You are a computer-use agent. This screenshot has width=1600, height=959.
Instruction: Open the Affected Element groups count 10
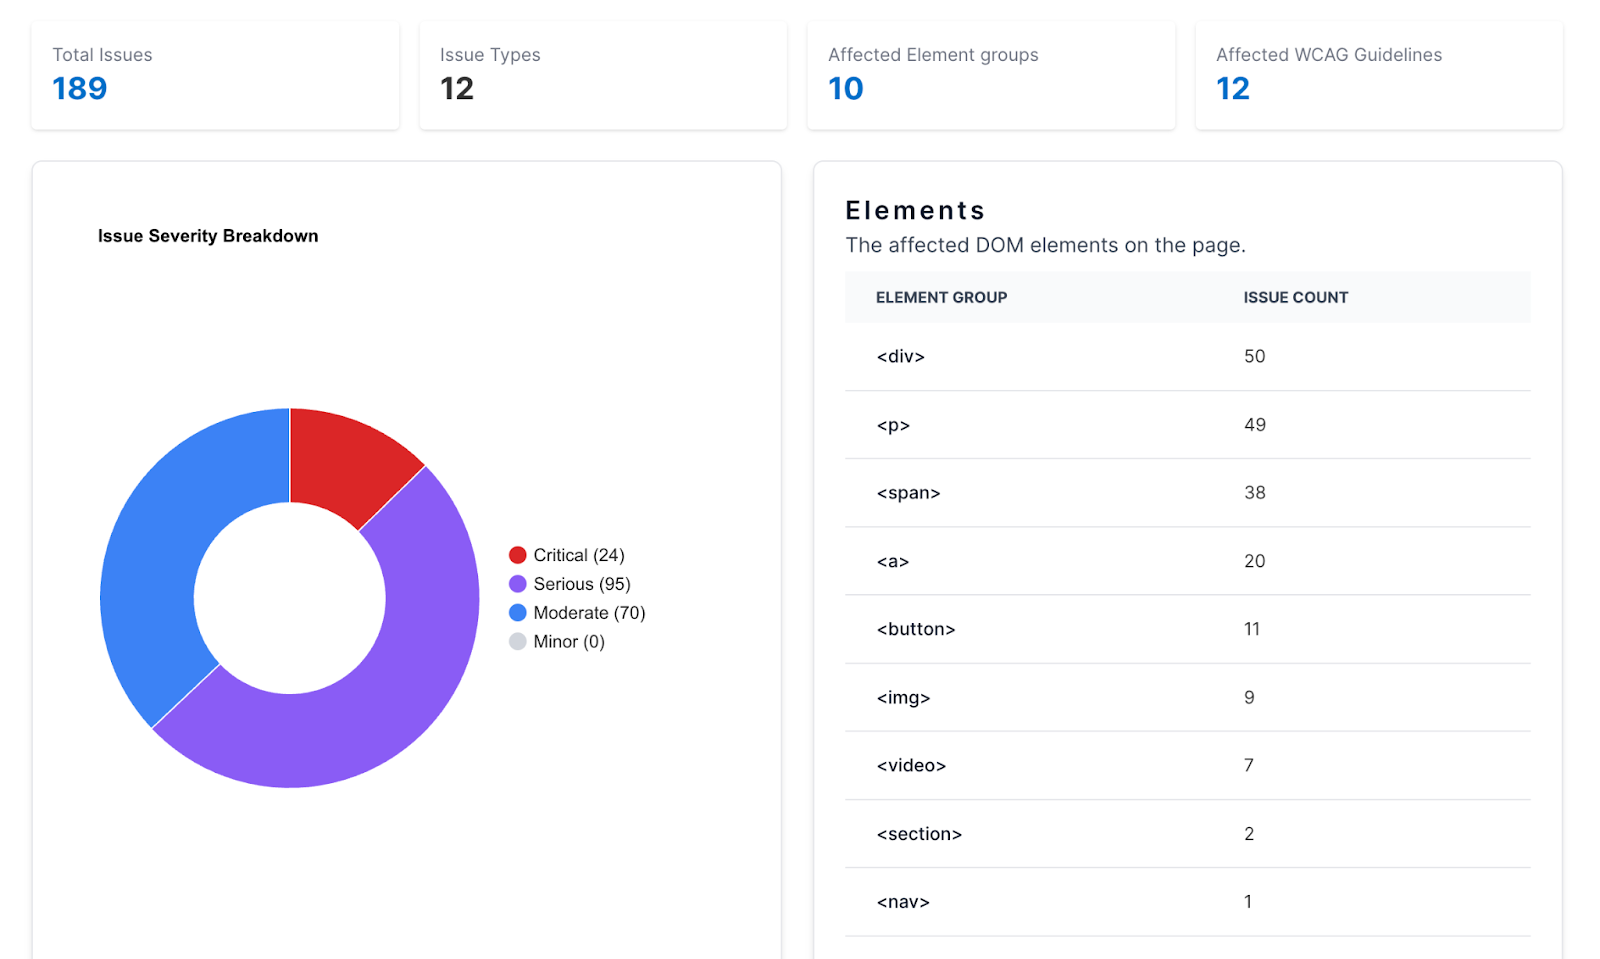[845, 89]
